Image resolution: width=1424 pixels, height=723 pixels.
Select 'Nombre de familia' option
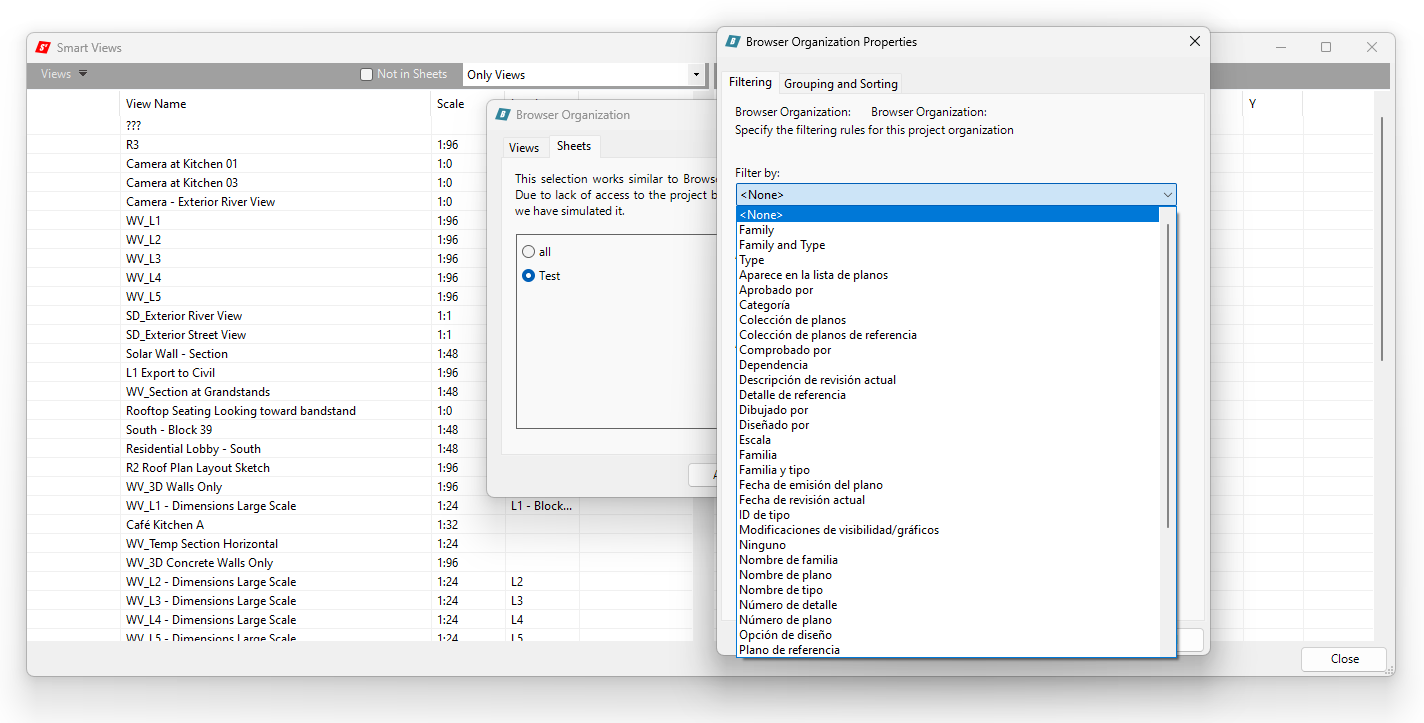948,560
